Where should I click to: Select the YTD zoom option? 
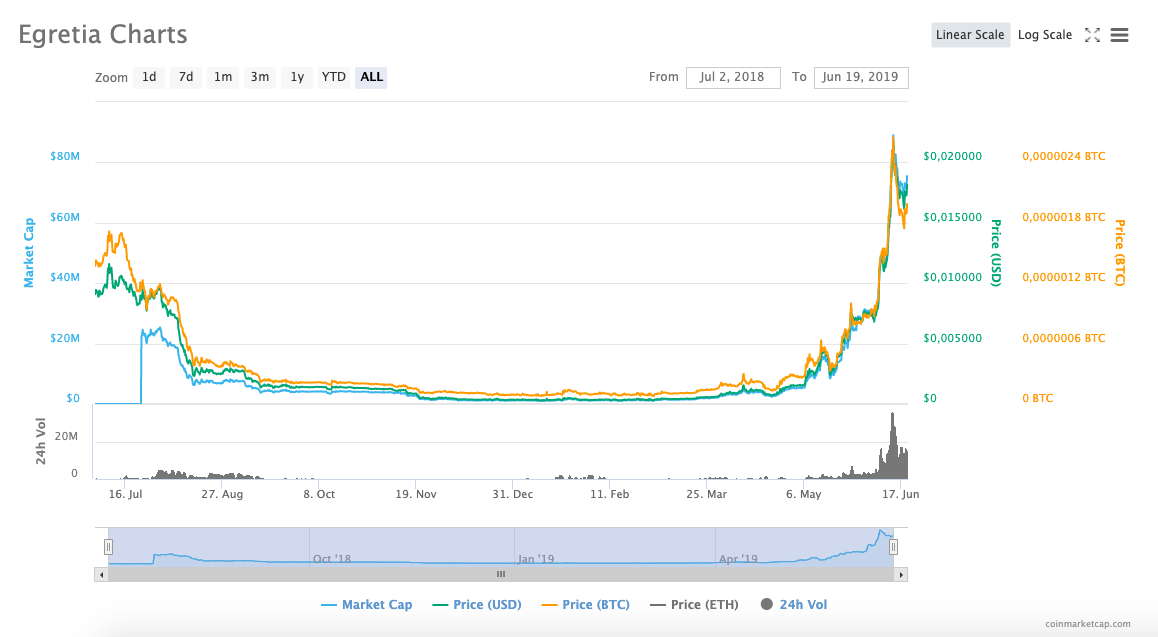coord(333,77)
